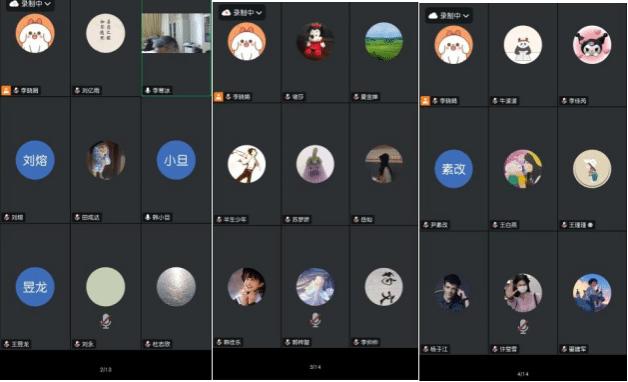
Task: Select the sunset anime scene avatar
Action: pyautogui.click(x=592, y=293)
